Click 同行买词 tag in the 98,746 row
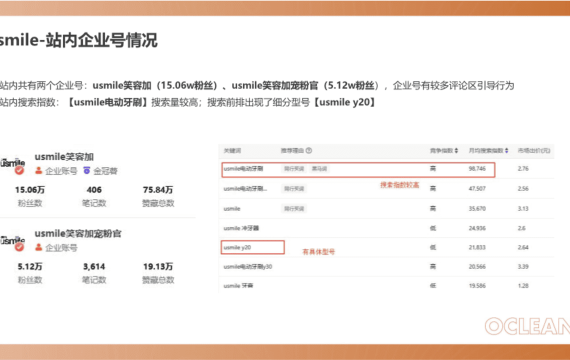 pos(294,169)
